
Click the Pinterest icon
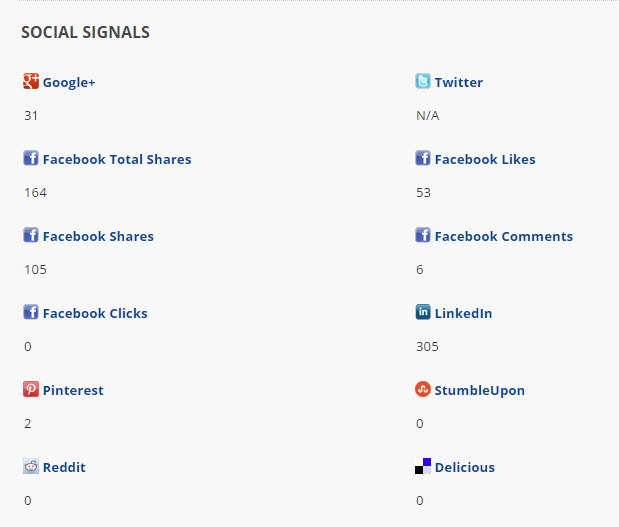tap(31, 390)
